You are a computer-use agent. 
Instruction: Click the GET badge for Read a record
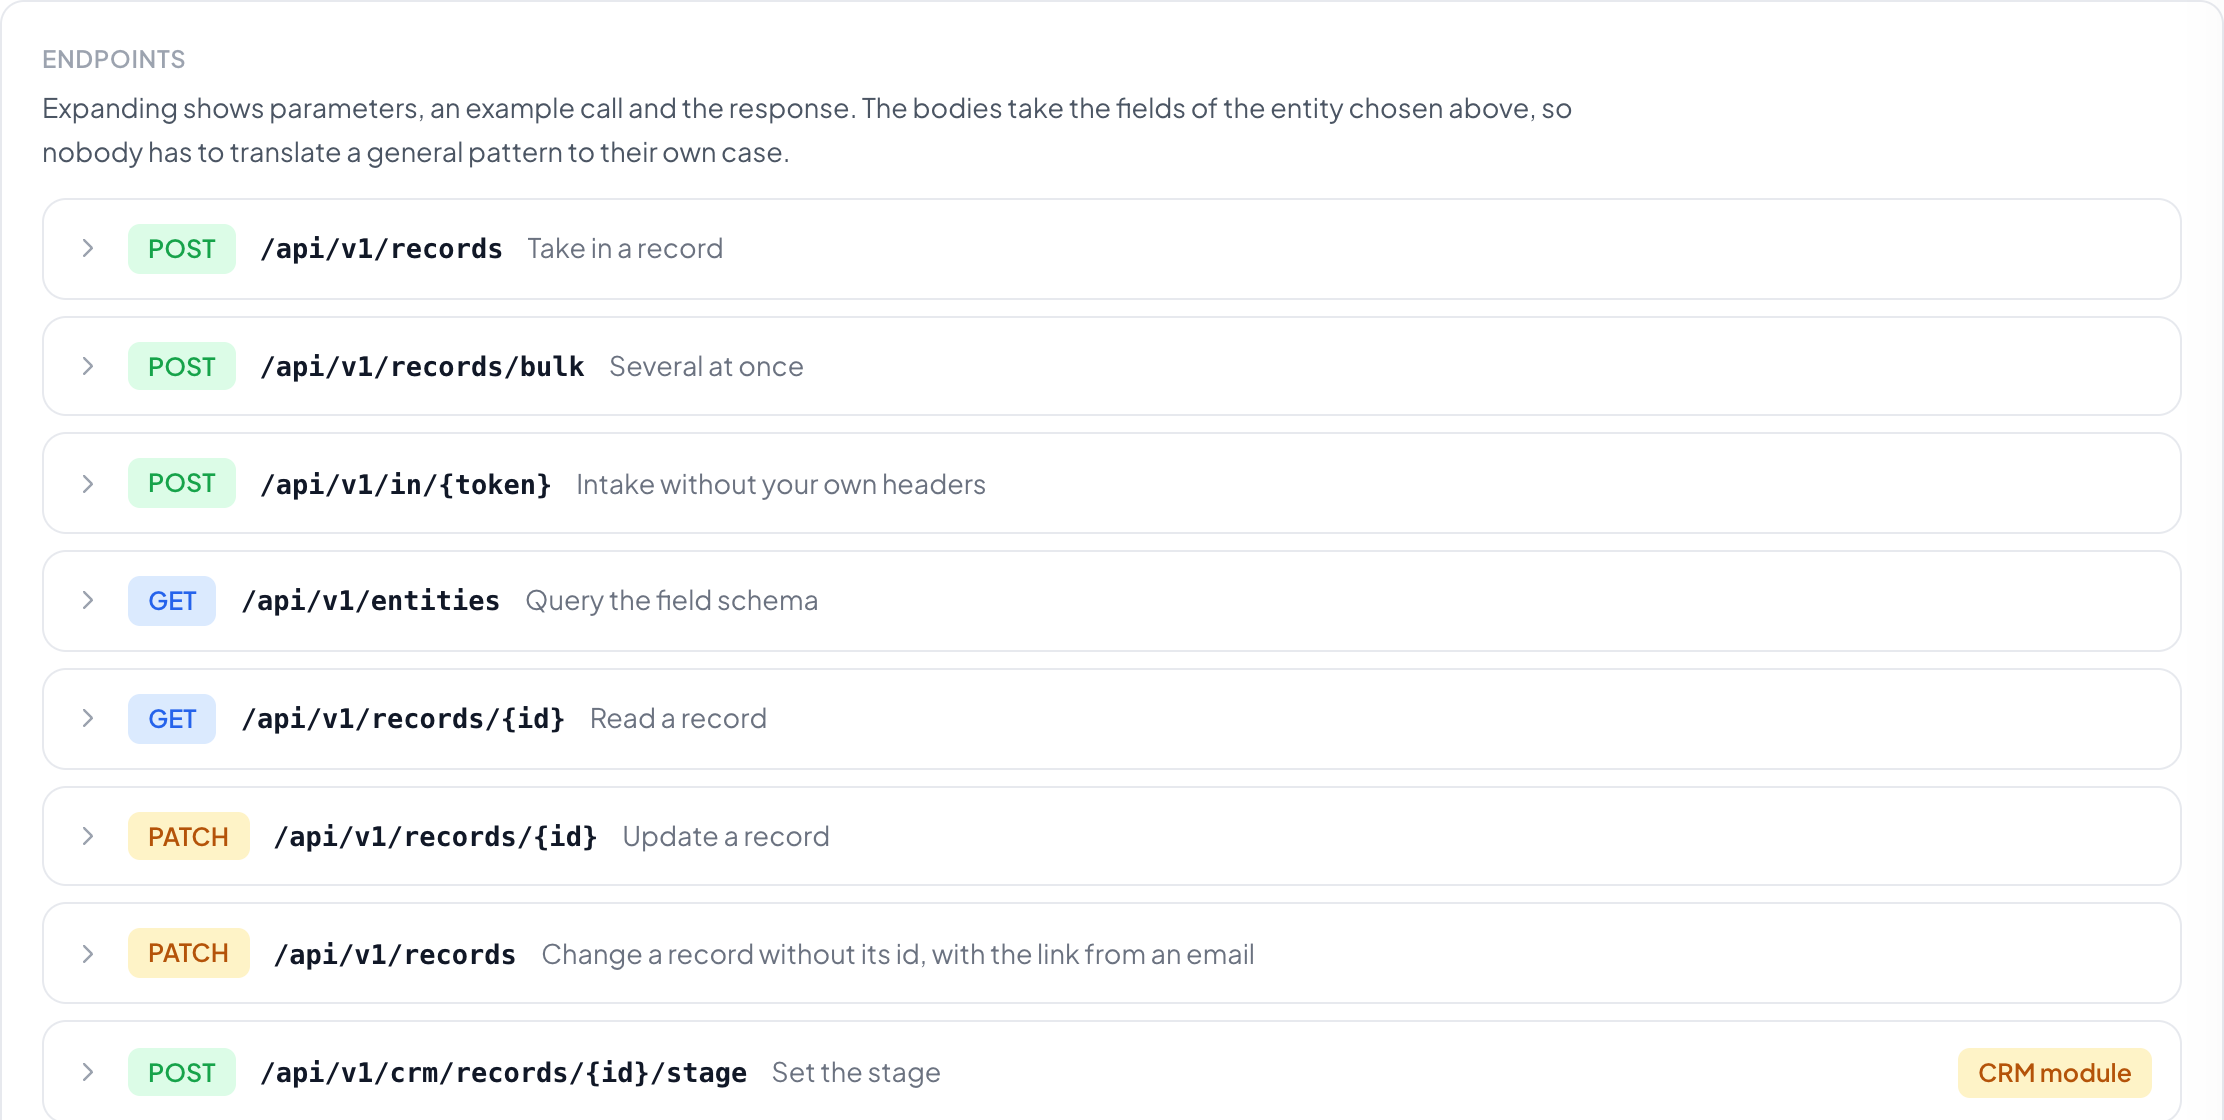tap(172, 719)
